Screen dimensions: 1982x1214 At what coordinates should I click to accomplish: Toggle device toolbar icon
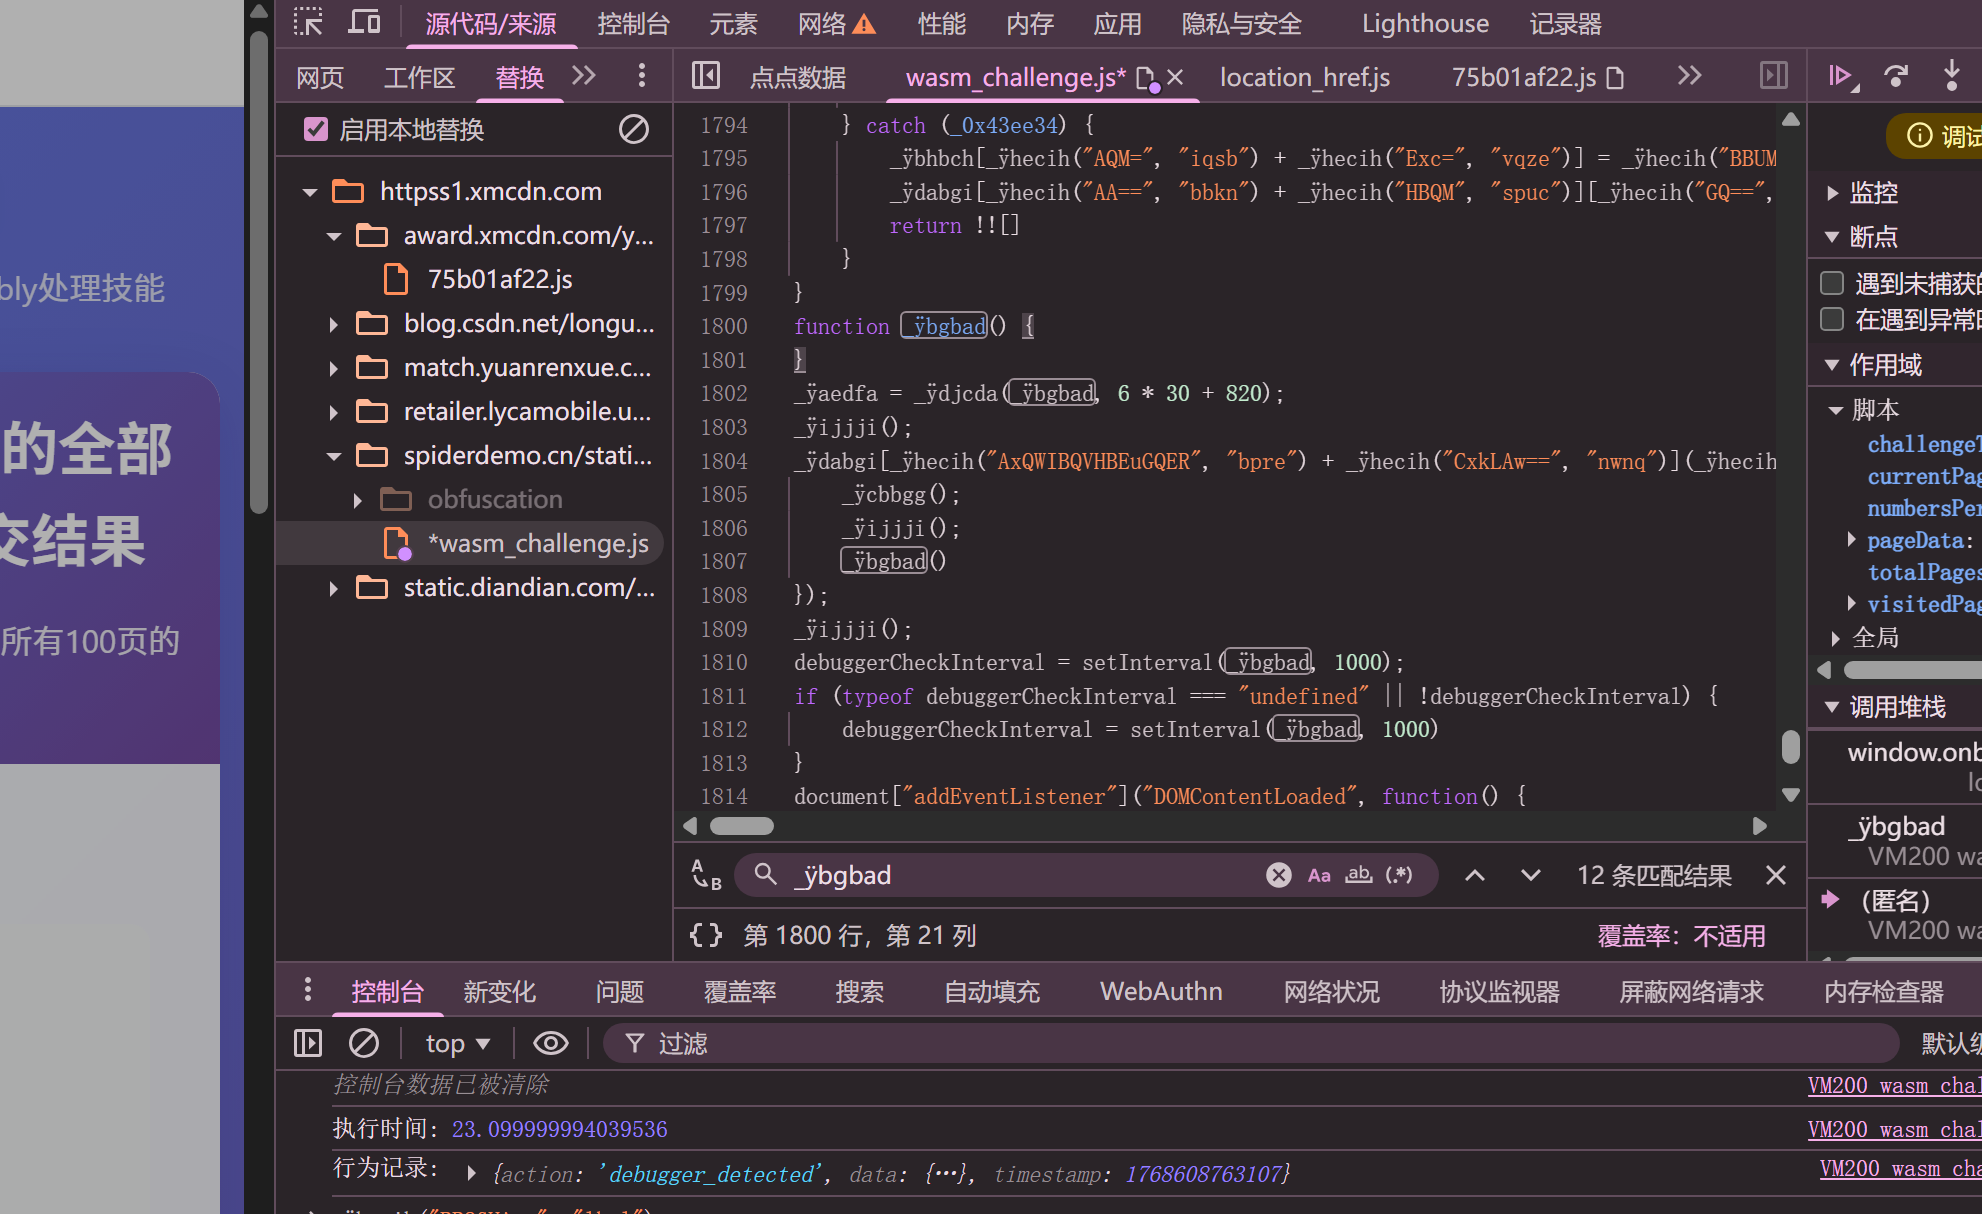(364, 22)
